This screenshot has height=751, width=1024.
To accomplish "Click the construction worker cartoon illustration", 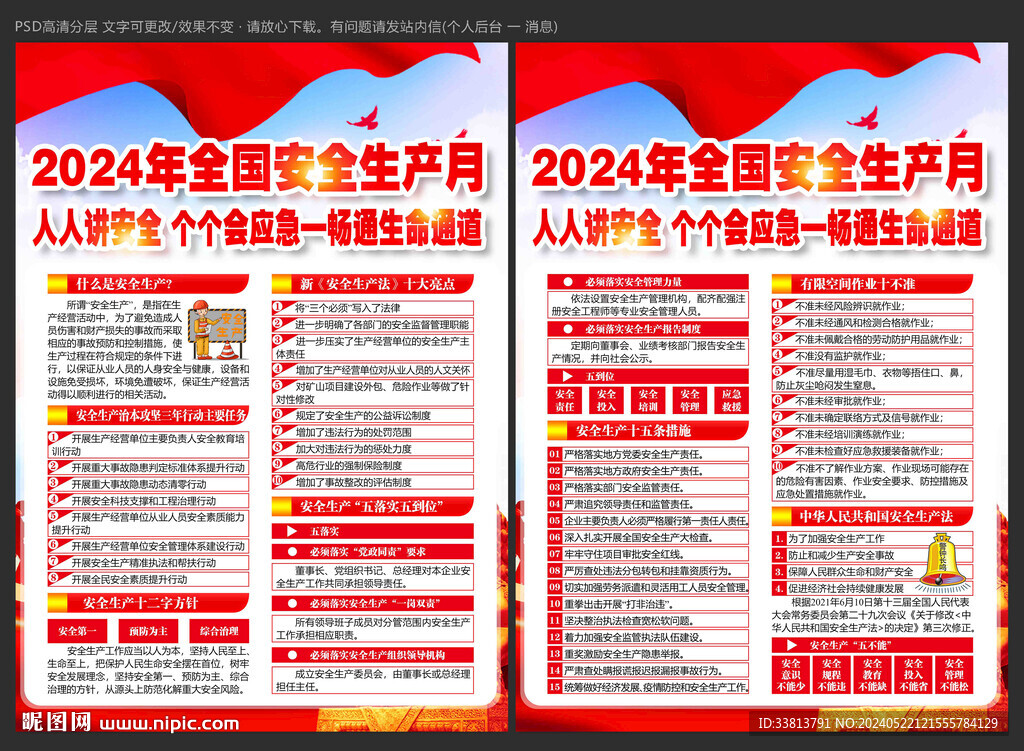I will [217, 330].
